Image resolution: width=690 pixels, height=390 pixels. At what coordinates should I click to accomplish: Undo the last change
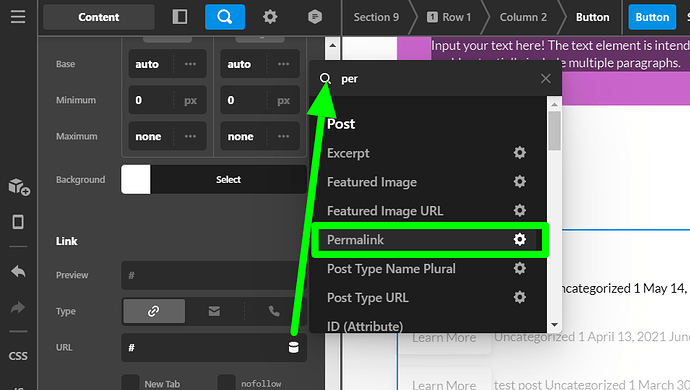click(18, 272)
